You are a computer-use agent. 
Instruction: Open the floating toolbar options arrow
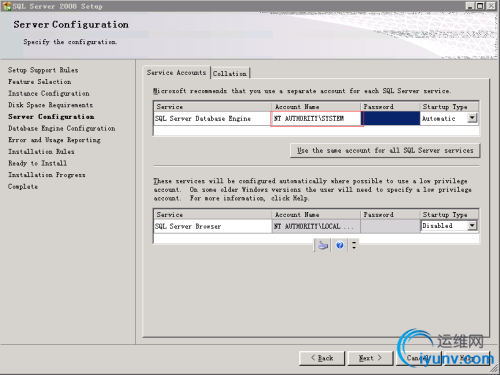(354, 245)
